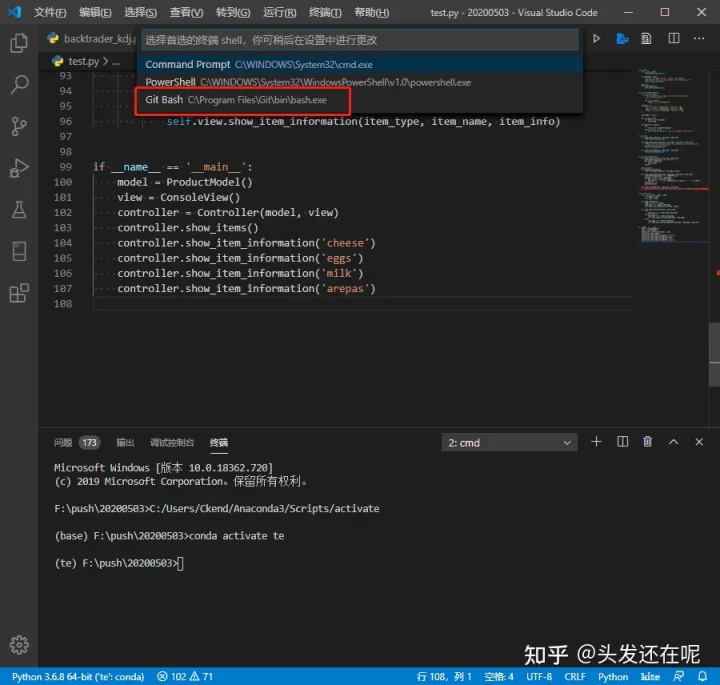The width and height of the screenshot is (720, 685).
Task: Open errors and warnings count in status bar
Action: pyautogui.click(x=185, y=676)
